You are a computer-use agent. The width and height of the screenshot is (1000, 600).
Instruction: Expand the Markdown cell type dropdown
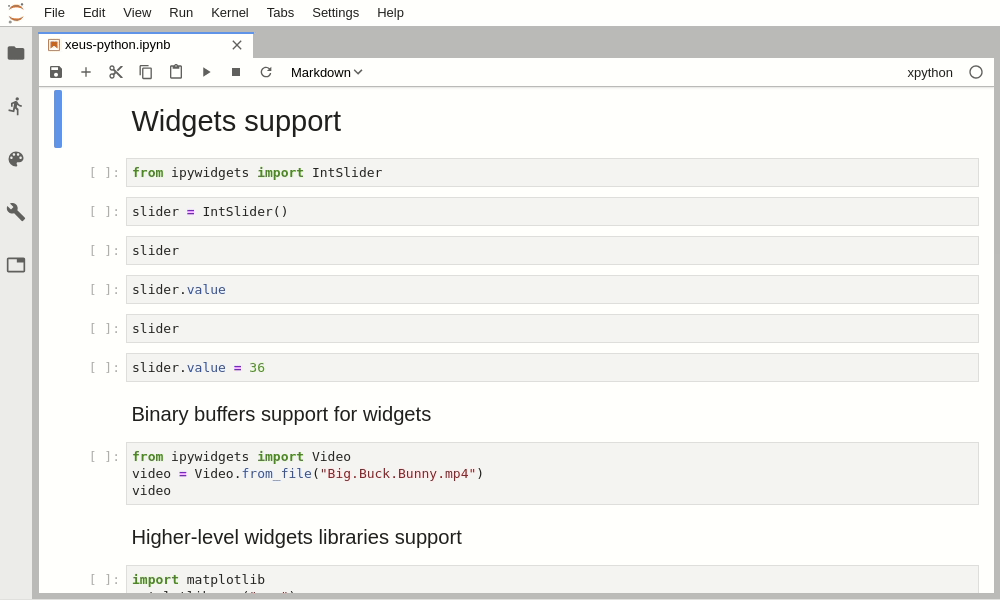(326, 72)
